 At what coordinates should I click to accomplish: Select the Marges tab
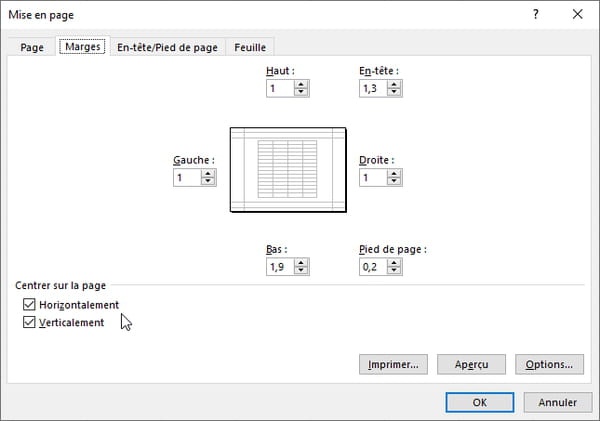pyautogui.click(x=83, y=47)
